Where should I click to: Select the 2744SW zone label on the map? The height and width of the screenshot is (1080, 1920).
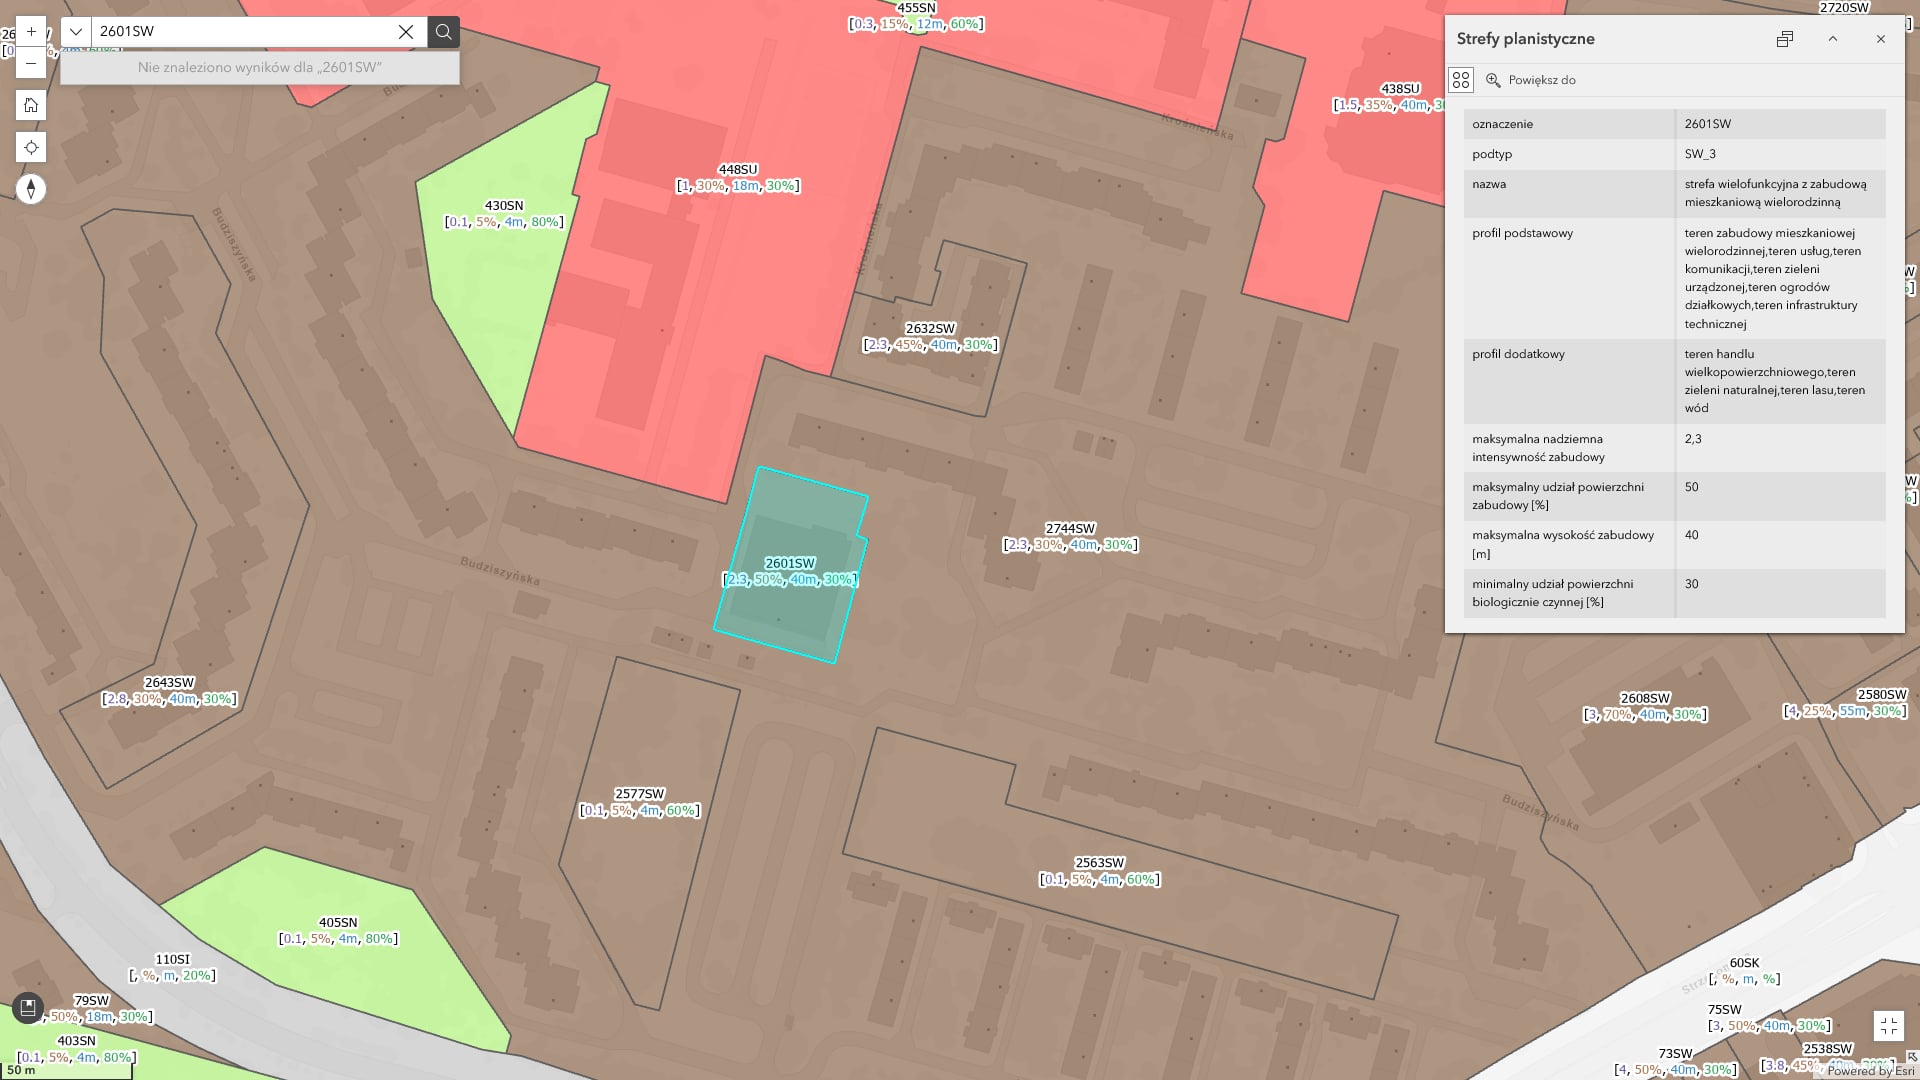click(1069, 527)
